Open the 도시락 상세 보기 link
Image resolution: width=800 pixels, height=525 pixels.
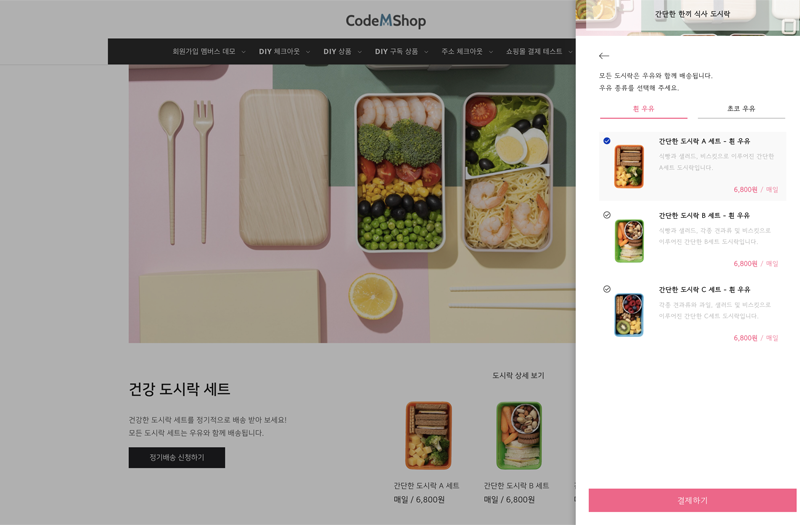click(x=518, y=376)
